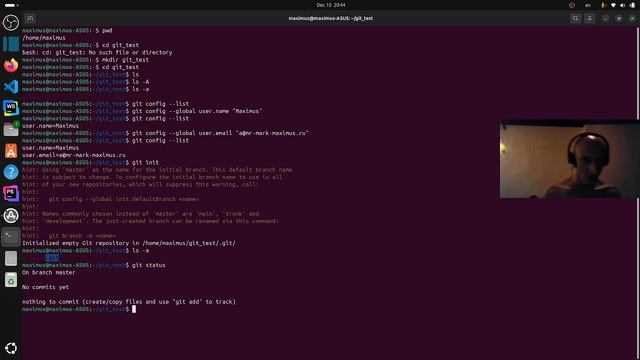Open Software Updater from the dock
The height and width of the screenshot is (360, 640).
[11, 215]
